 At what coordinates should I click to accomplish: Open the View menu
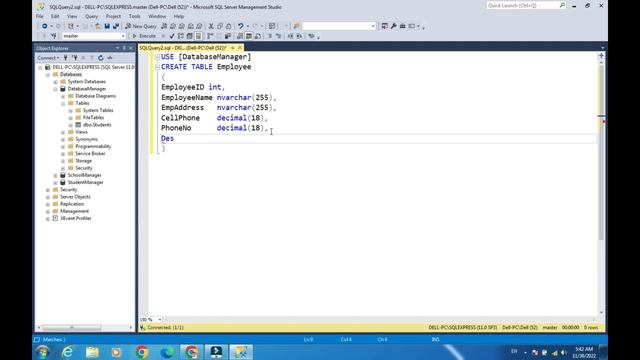[72, 16]
